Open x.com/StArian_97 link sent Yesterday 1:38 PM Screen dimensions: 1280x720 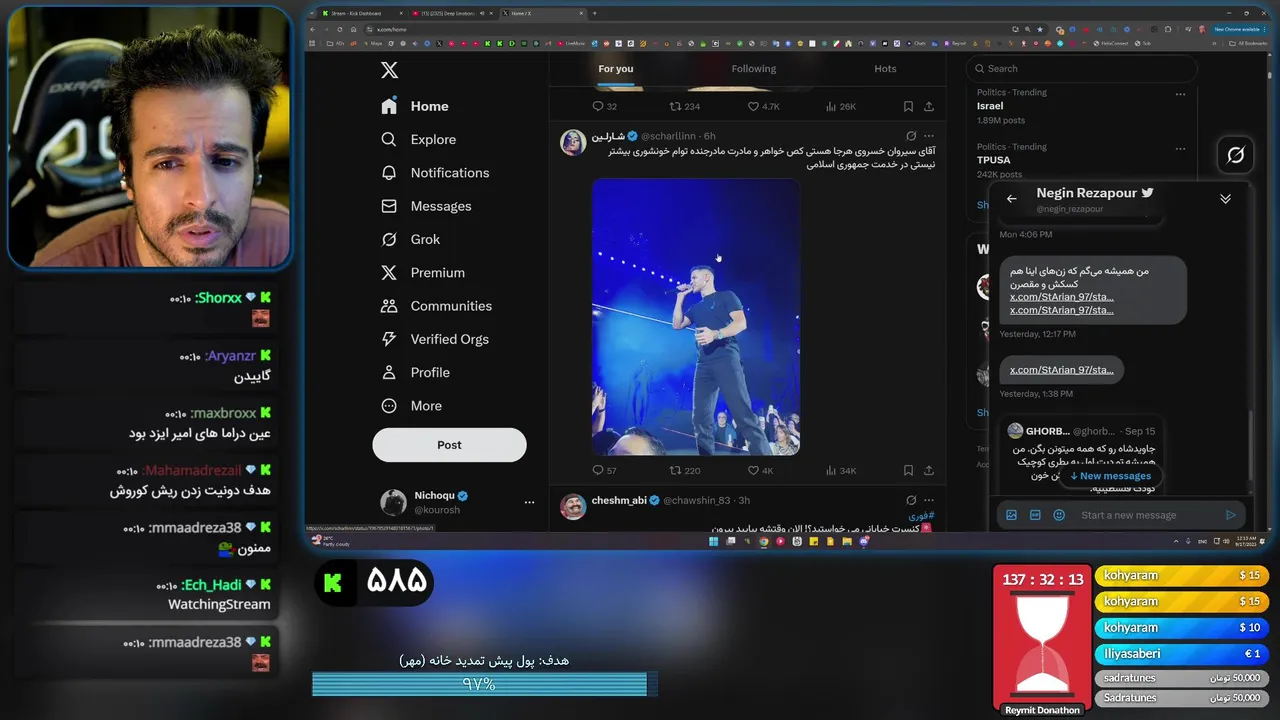pyautogui.click(x=1061, y=370)
